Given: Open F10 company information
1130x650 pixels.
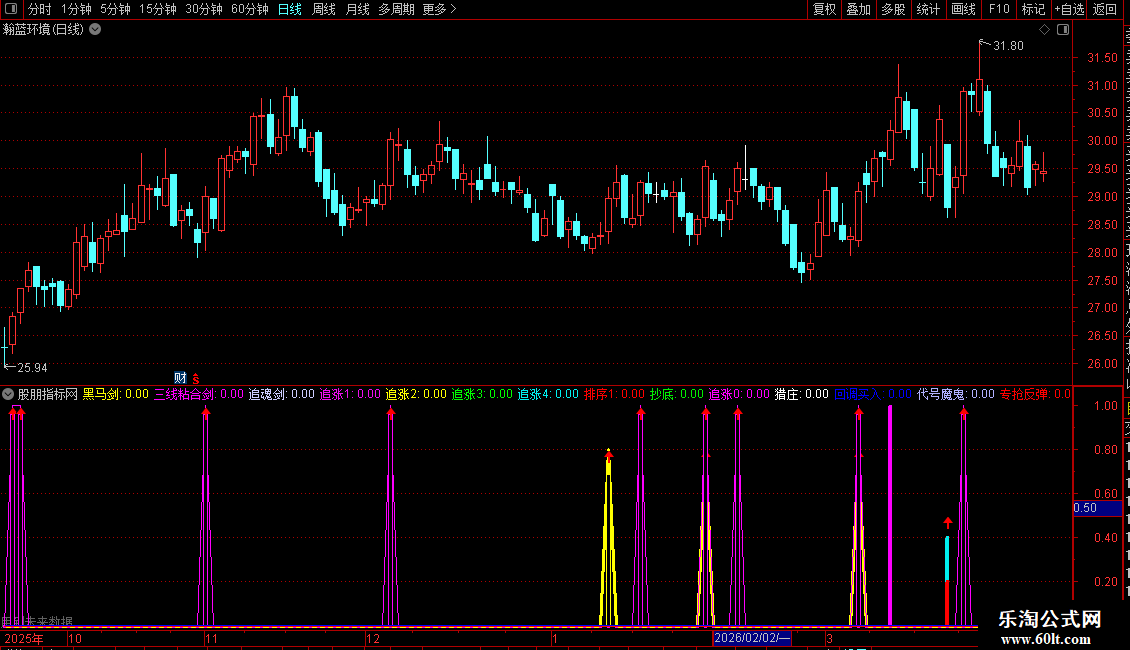Looking at the screenshot, I should (999, 9).
